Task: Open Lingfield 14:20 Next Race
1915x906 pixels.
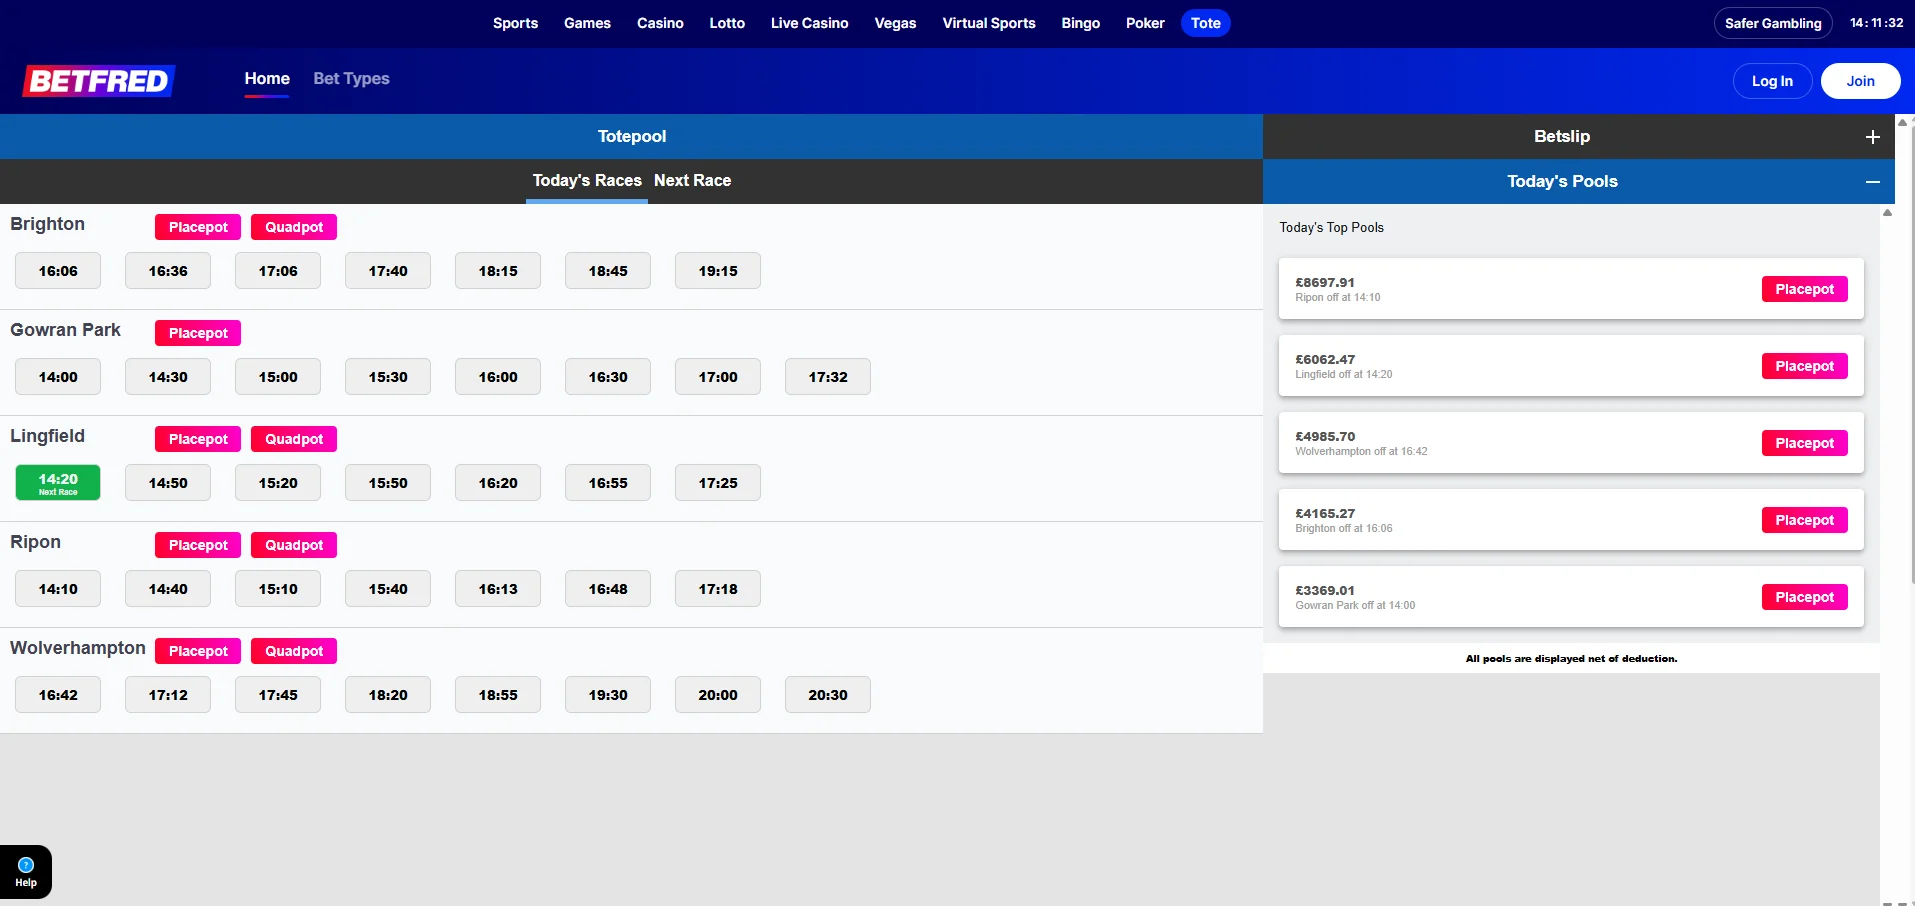Action: (58, 483)
